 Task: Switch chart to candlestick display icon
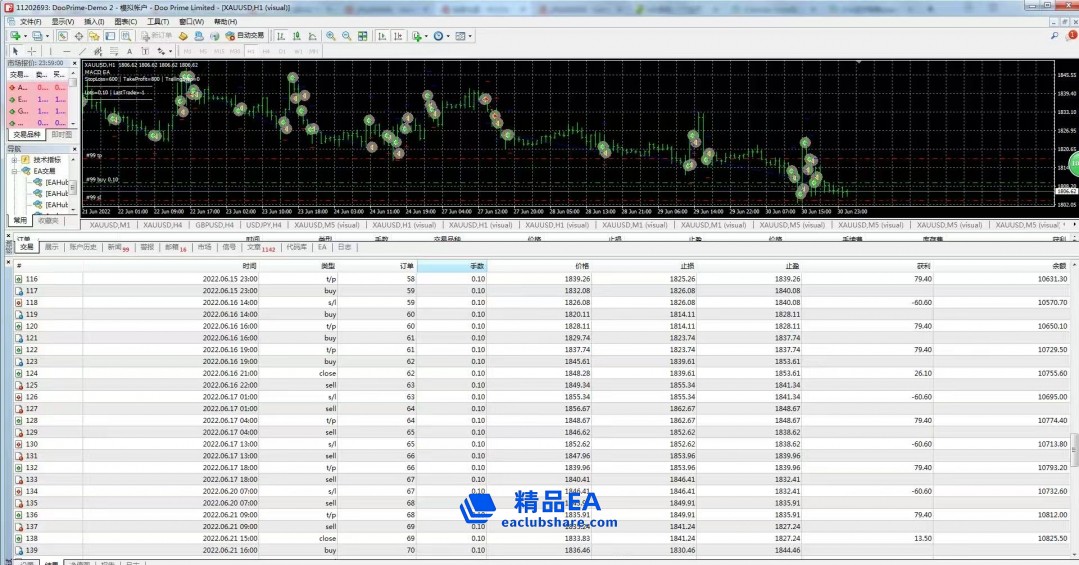pyautogui.click(x=298, y=36)
